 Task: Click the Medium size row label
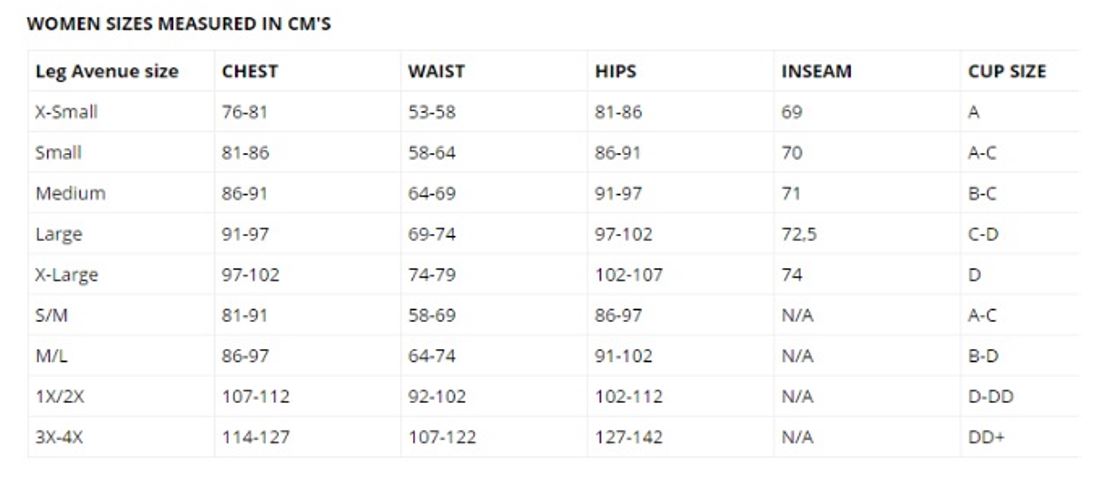[x=70, y=194]
